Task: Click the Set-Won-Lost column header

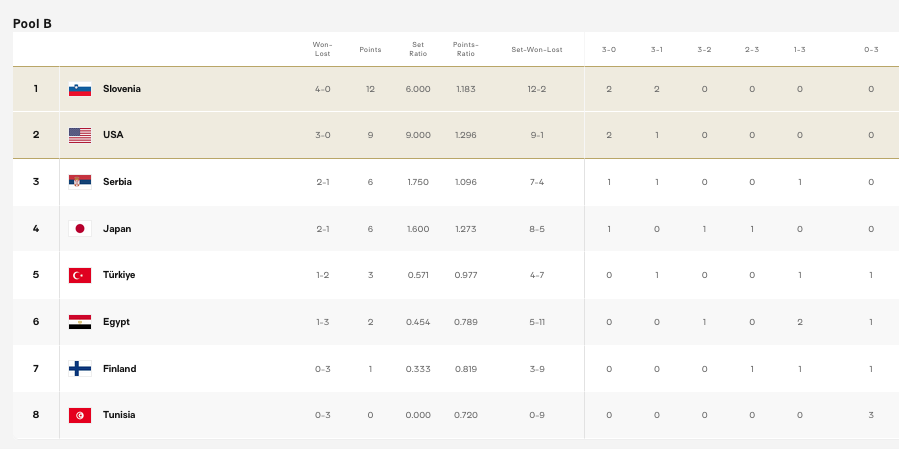Action: tap(537, 49)
